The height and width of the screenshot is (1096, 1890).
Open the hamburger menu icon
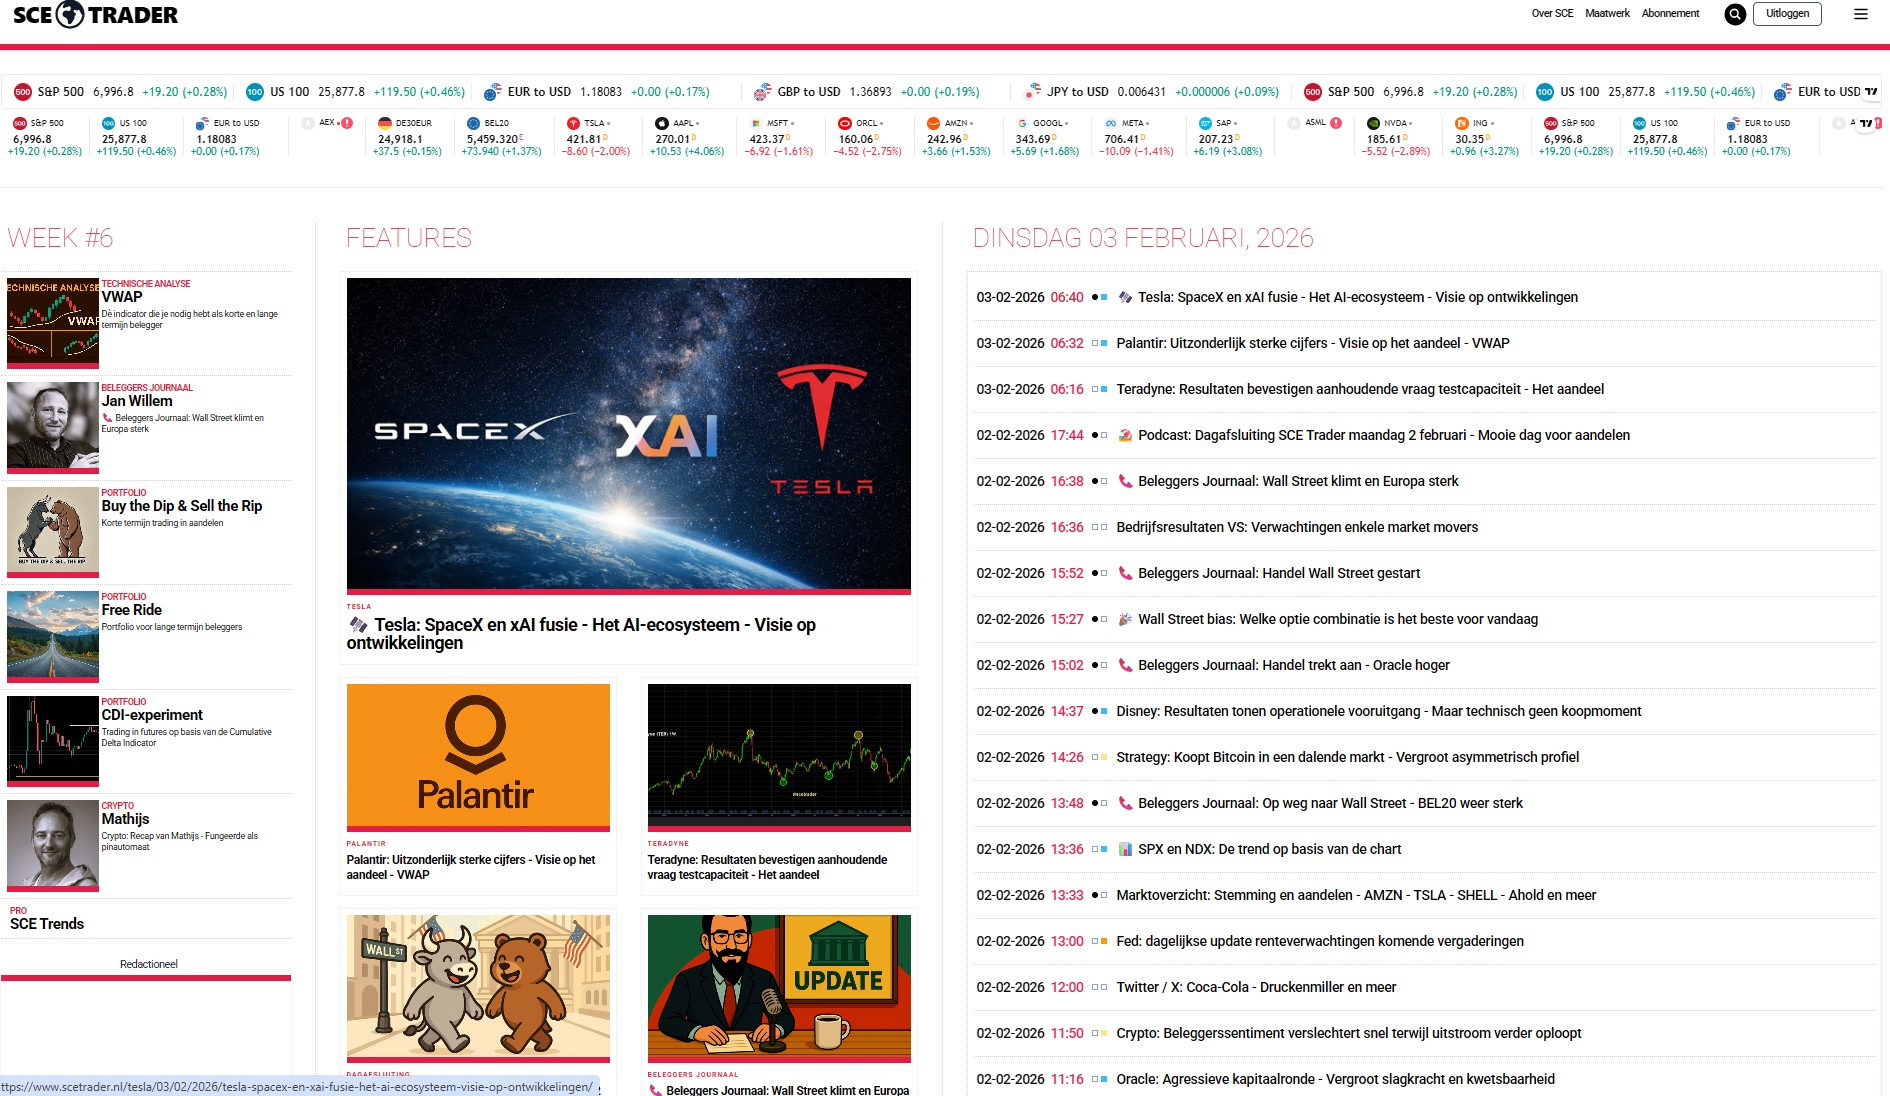[1861, 14]
